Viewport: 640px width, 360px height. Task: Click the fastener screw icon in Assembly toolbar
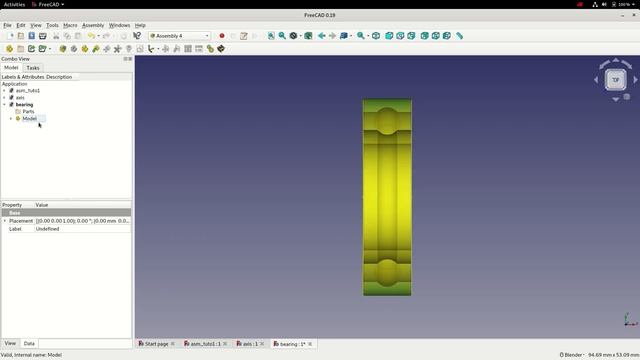129,49
